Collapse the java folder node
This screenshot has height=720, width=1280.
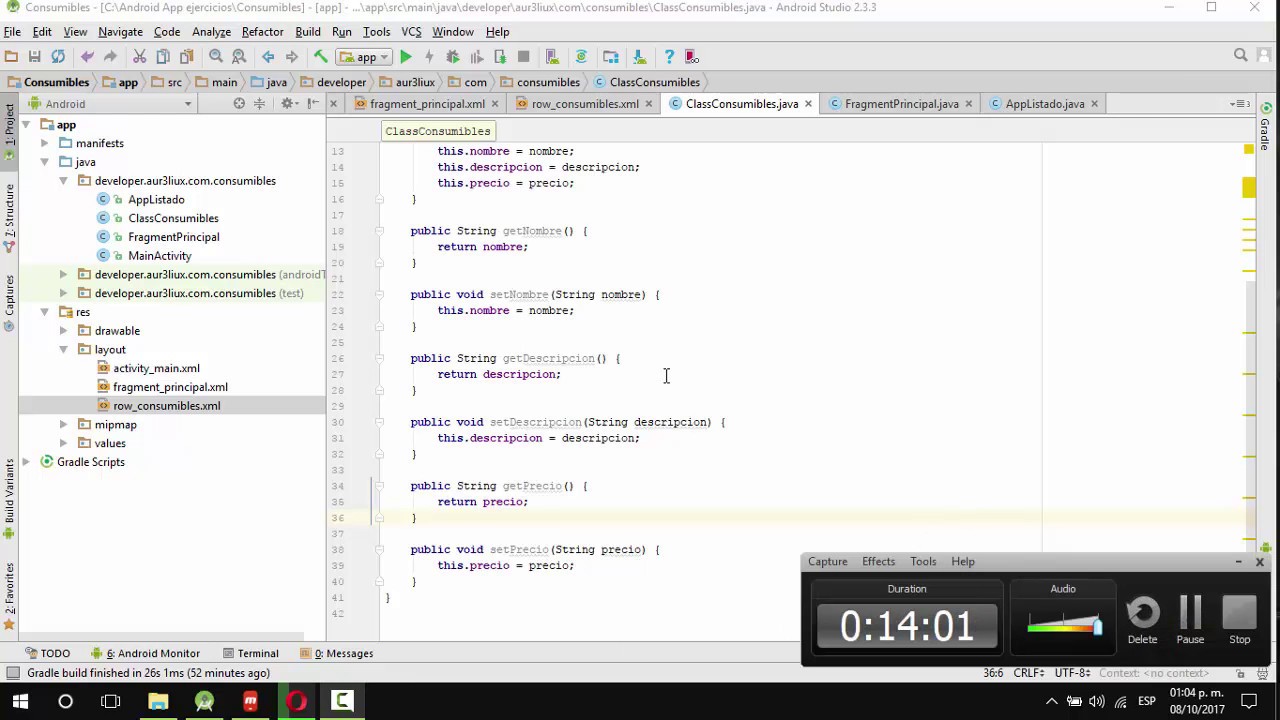(45, 162)
